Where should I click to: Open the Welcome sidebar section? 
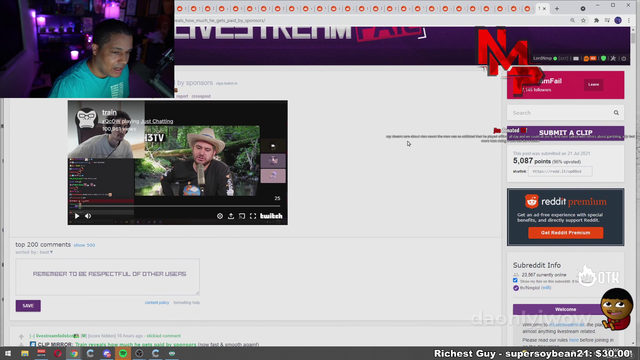[x=565, y=309]
